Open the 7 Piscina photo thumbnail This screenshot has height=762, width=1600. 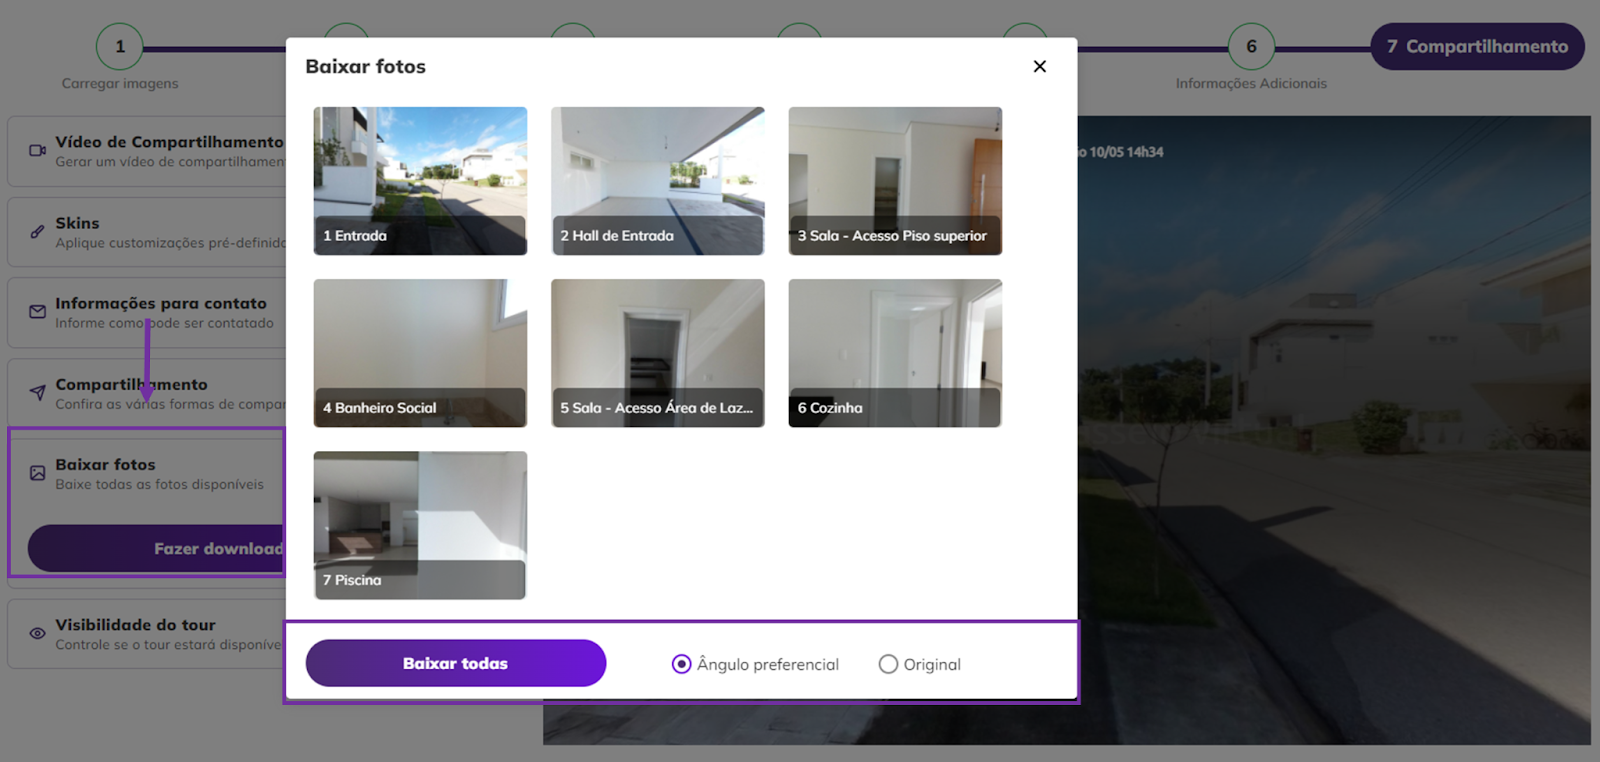point(420,525)
